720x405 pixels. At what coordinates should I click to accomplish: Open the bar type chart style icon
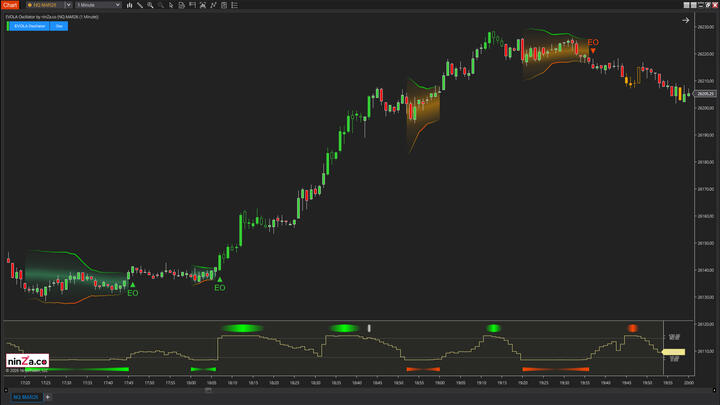[x=129, y=5]
